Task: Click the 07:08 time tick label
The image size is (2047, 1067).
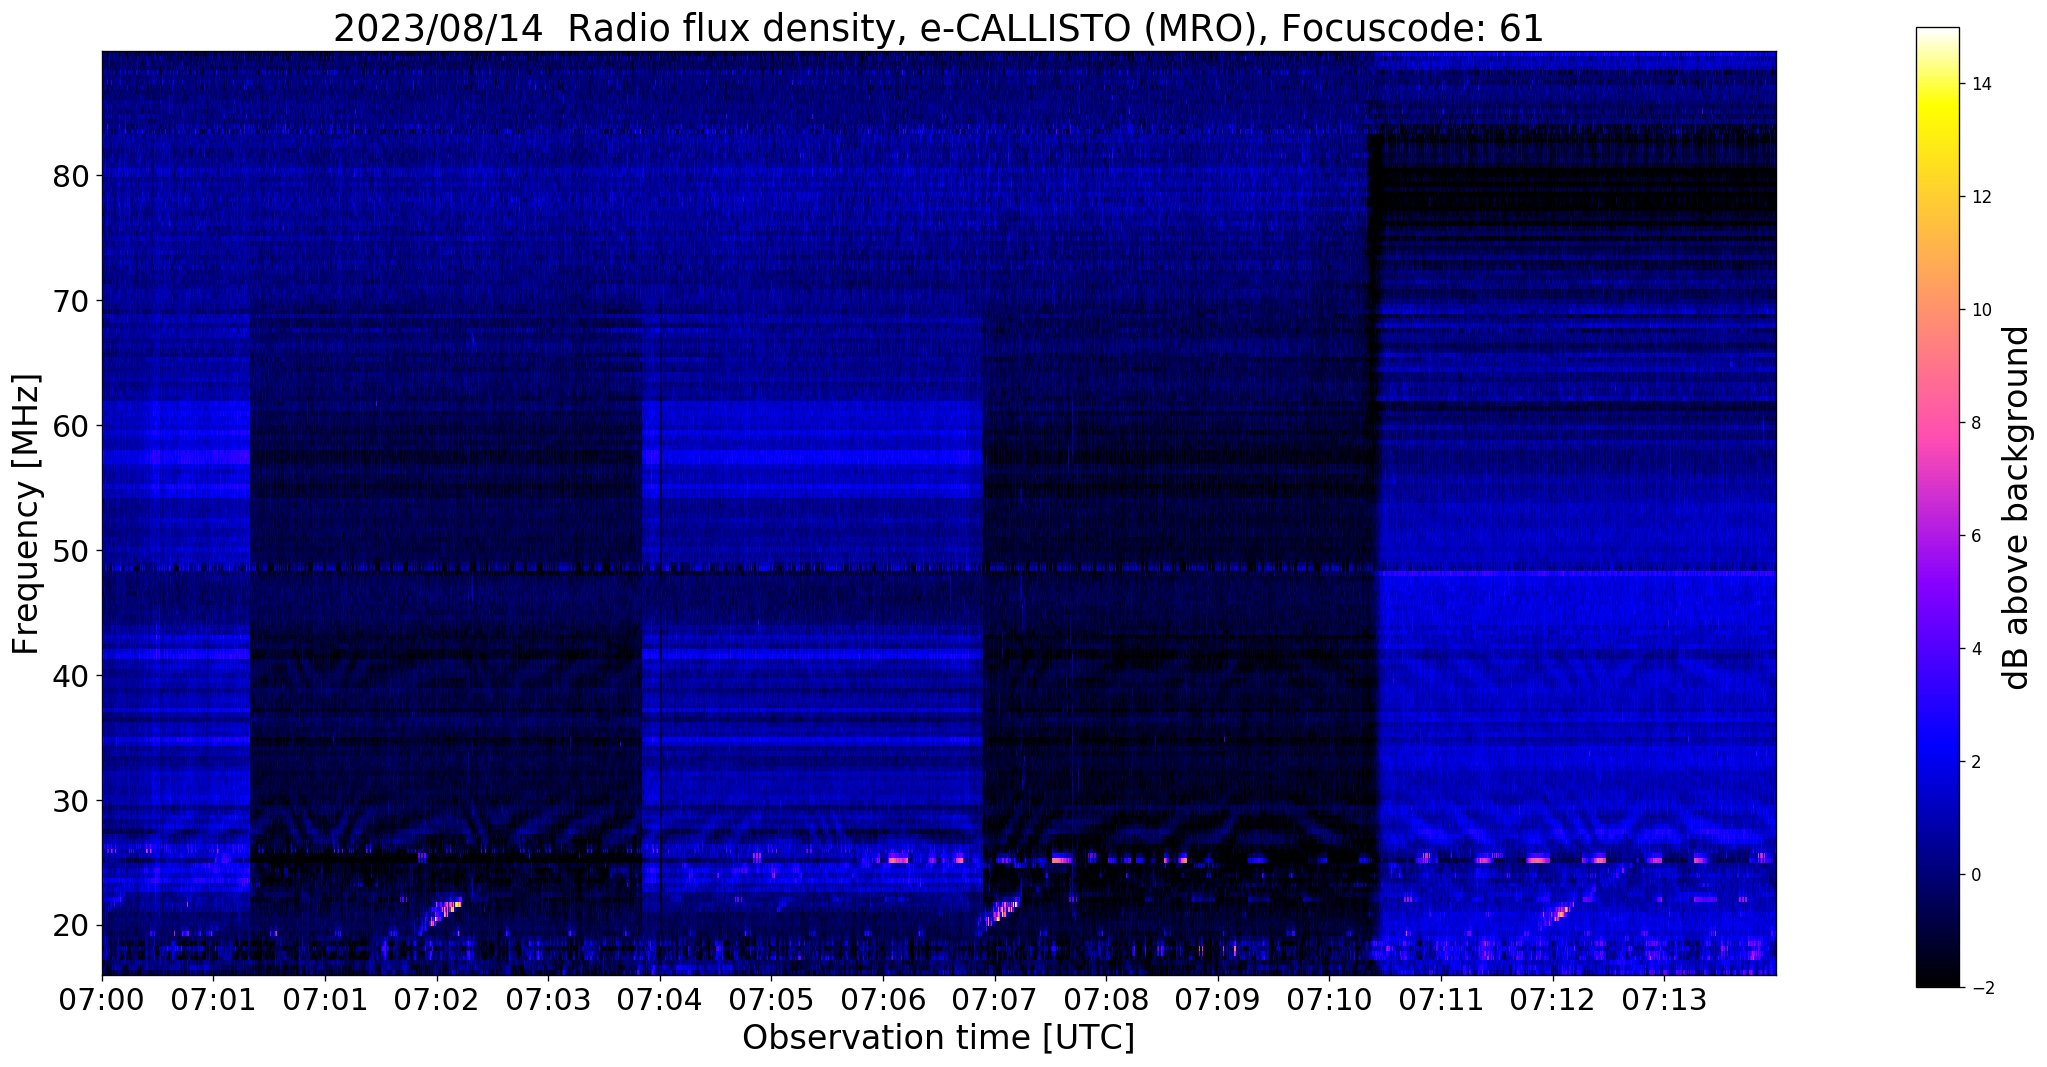Action: 1106,1000
